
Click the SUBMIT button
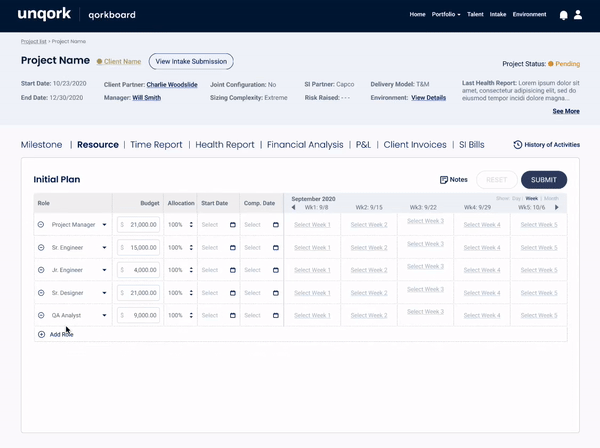pyautogui.click(x=544, y=180)
